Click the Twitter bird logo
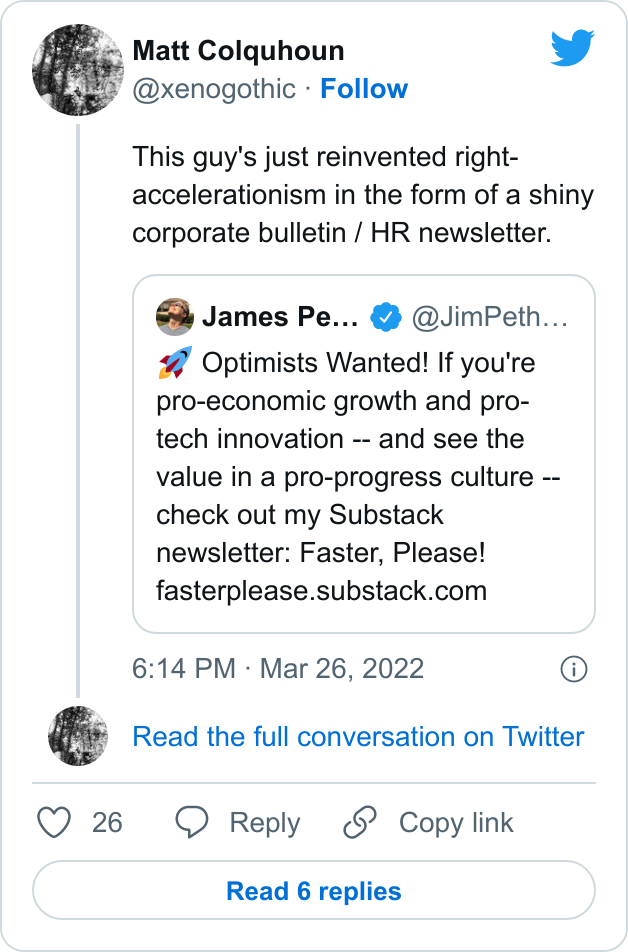Image resolution: width=628 pixels, height=952 pixels. pyautogui.click(x=572, y=48)
